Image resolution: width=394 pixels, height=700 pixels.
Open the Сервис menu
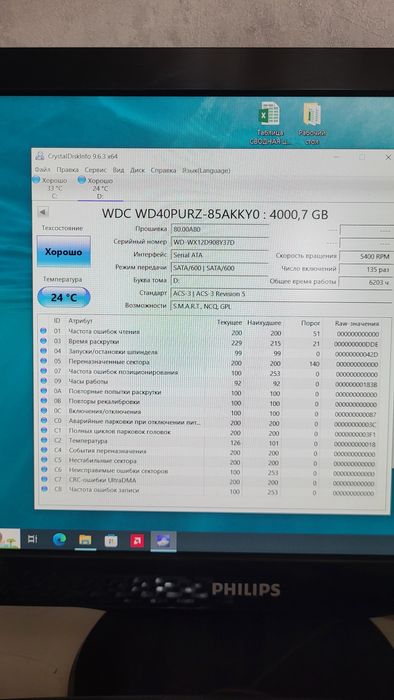[x=95, y=170]
